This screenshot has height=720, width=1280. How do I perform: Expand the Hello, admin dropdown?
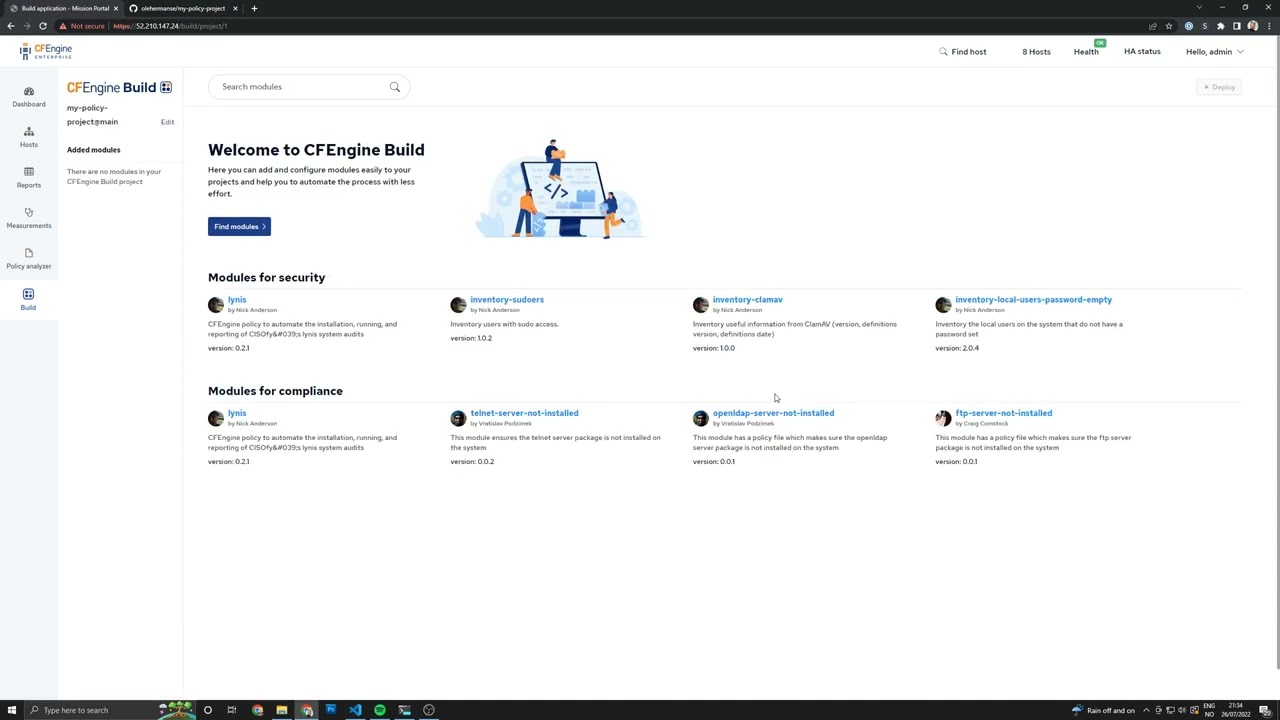pos(1215,52)
